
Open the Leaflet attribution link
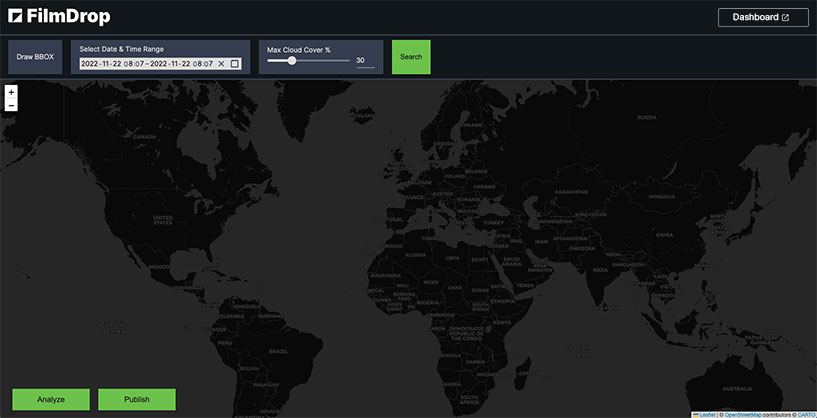click(x=707, y=413)
